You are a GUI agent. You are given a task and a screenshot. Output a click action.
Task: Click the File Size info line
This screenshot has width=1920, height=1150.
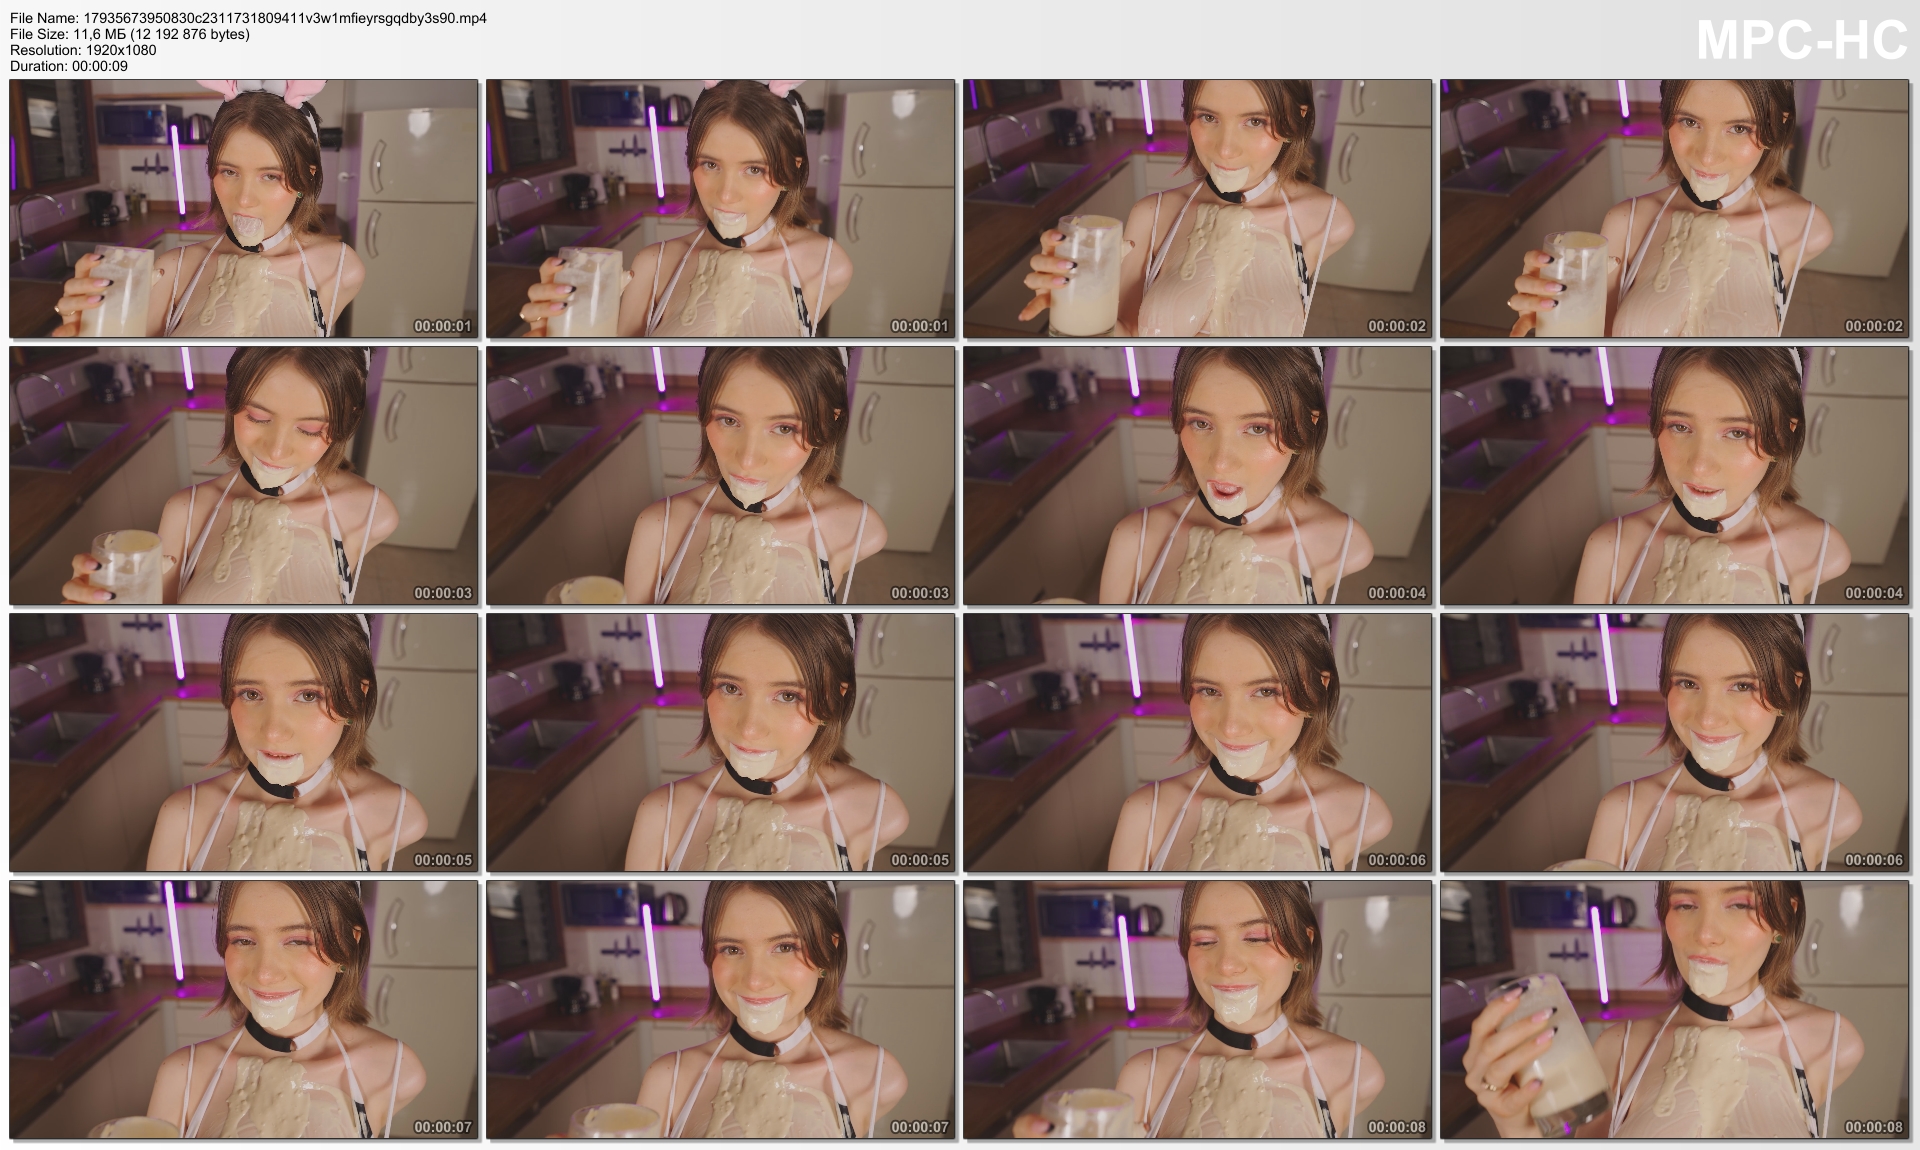click(130, 34)
